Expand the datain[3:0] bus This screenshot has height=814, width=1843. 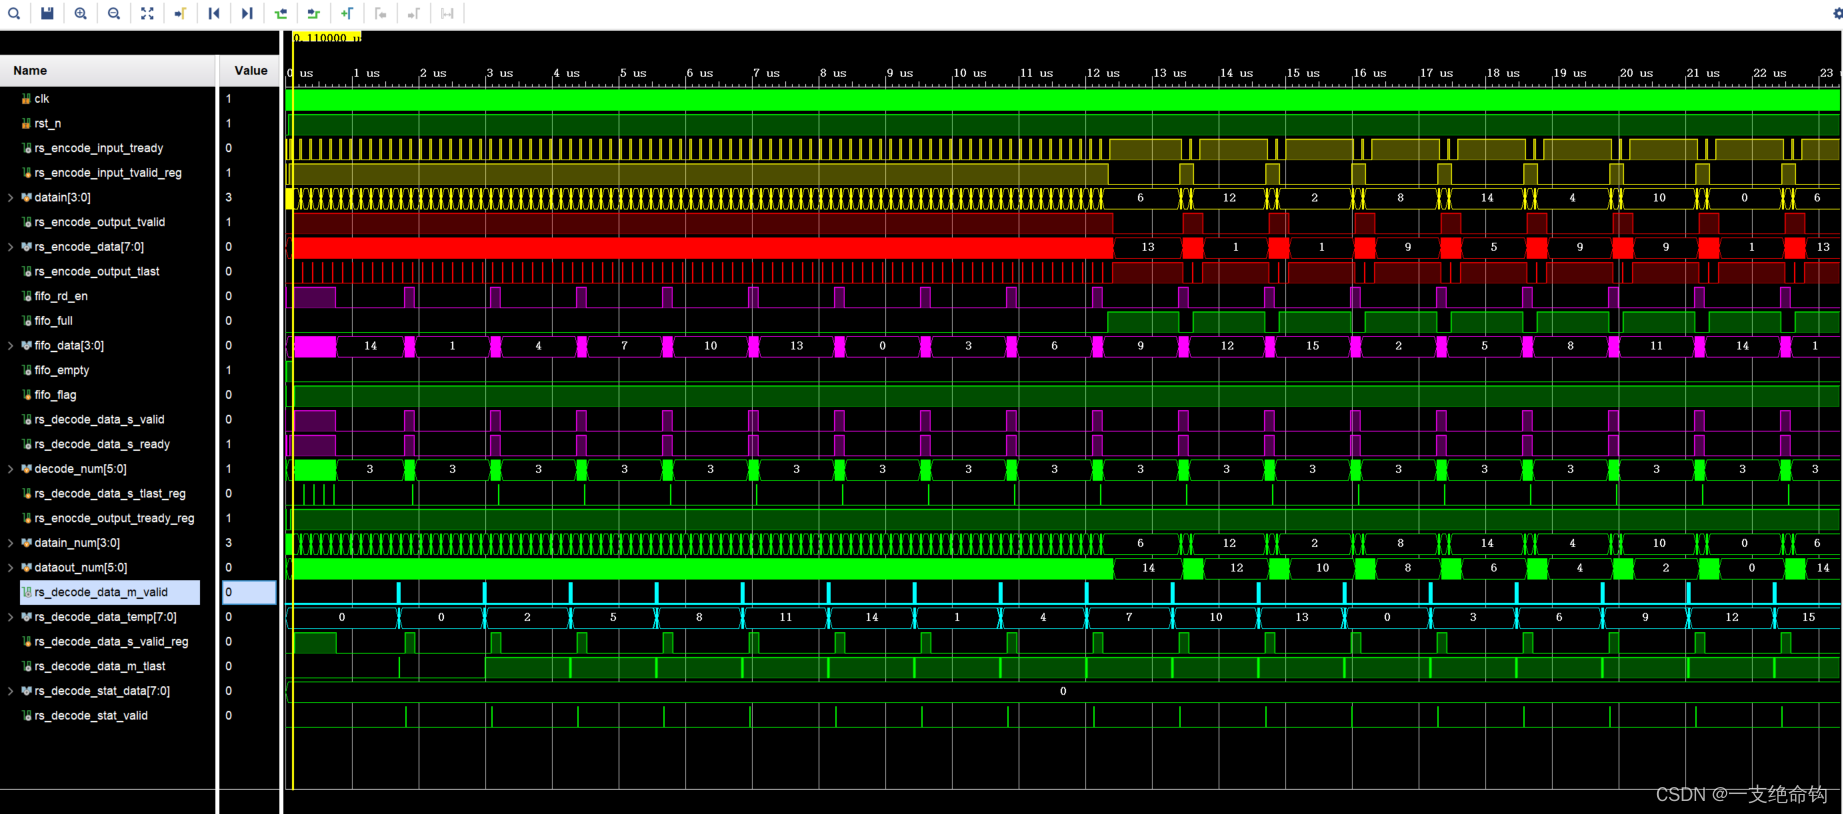[11, 197]
